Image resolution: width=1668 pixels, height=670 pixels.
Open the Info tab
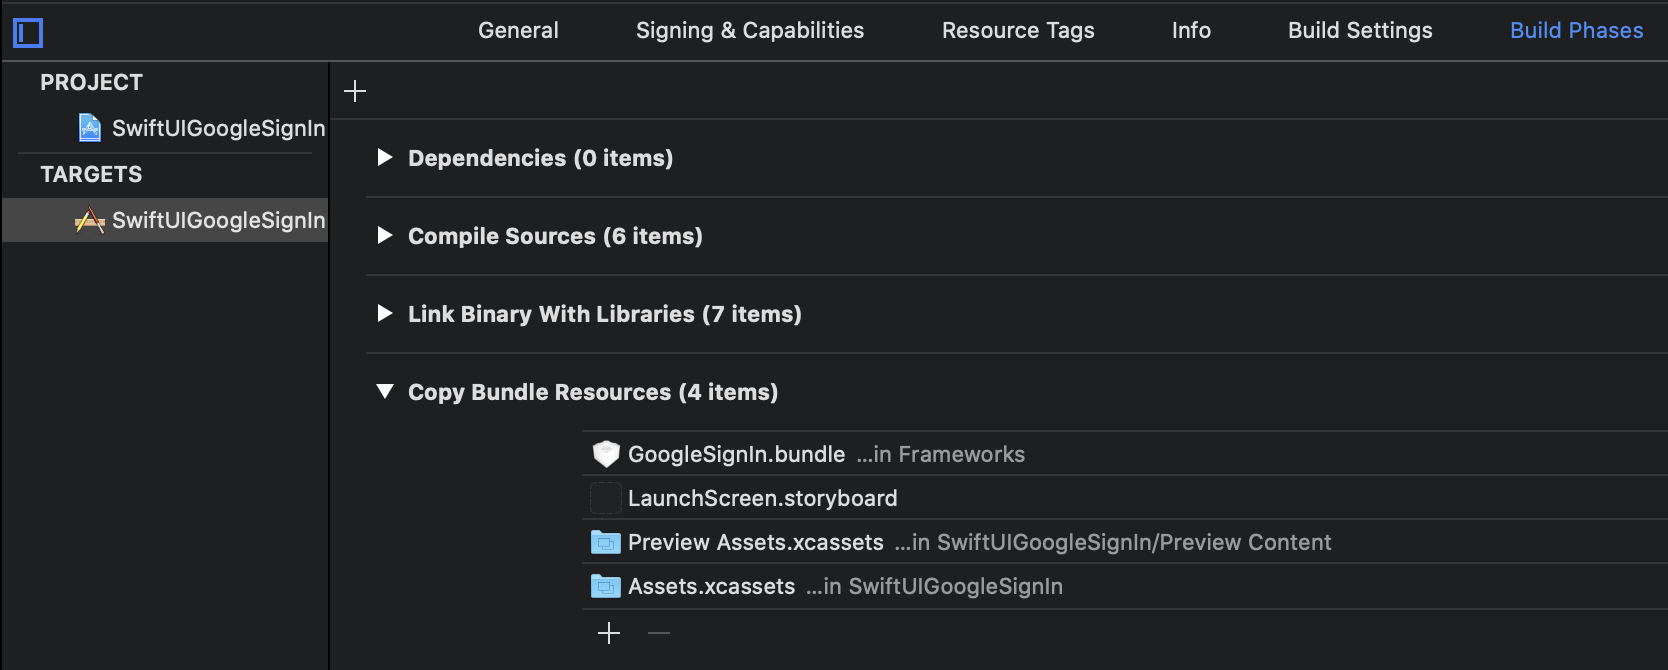click(1191, 30)
